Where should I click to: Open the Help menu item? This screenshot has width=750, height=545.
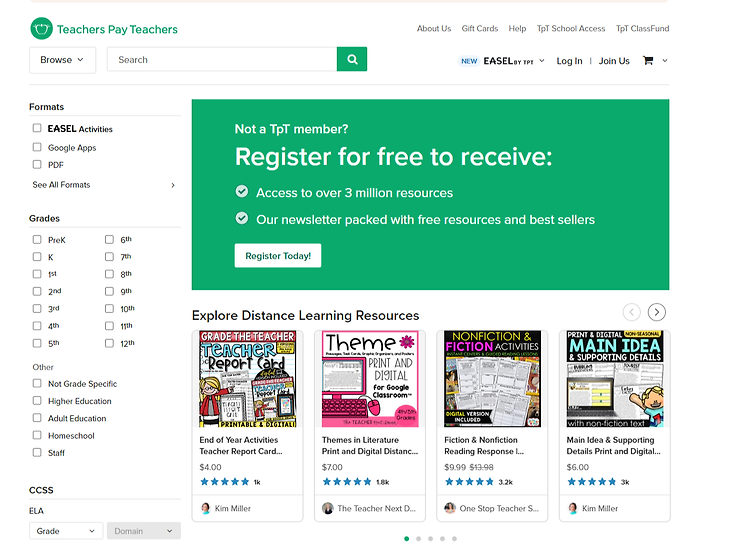pos(517,29)
